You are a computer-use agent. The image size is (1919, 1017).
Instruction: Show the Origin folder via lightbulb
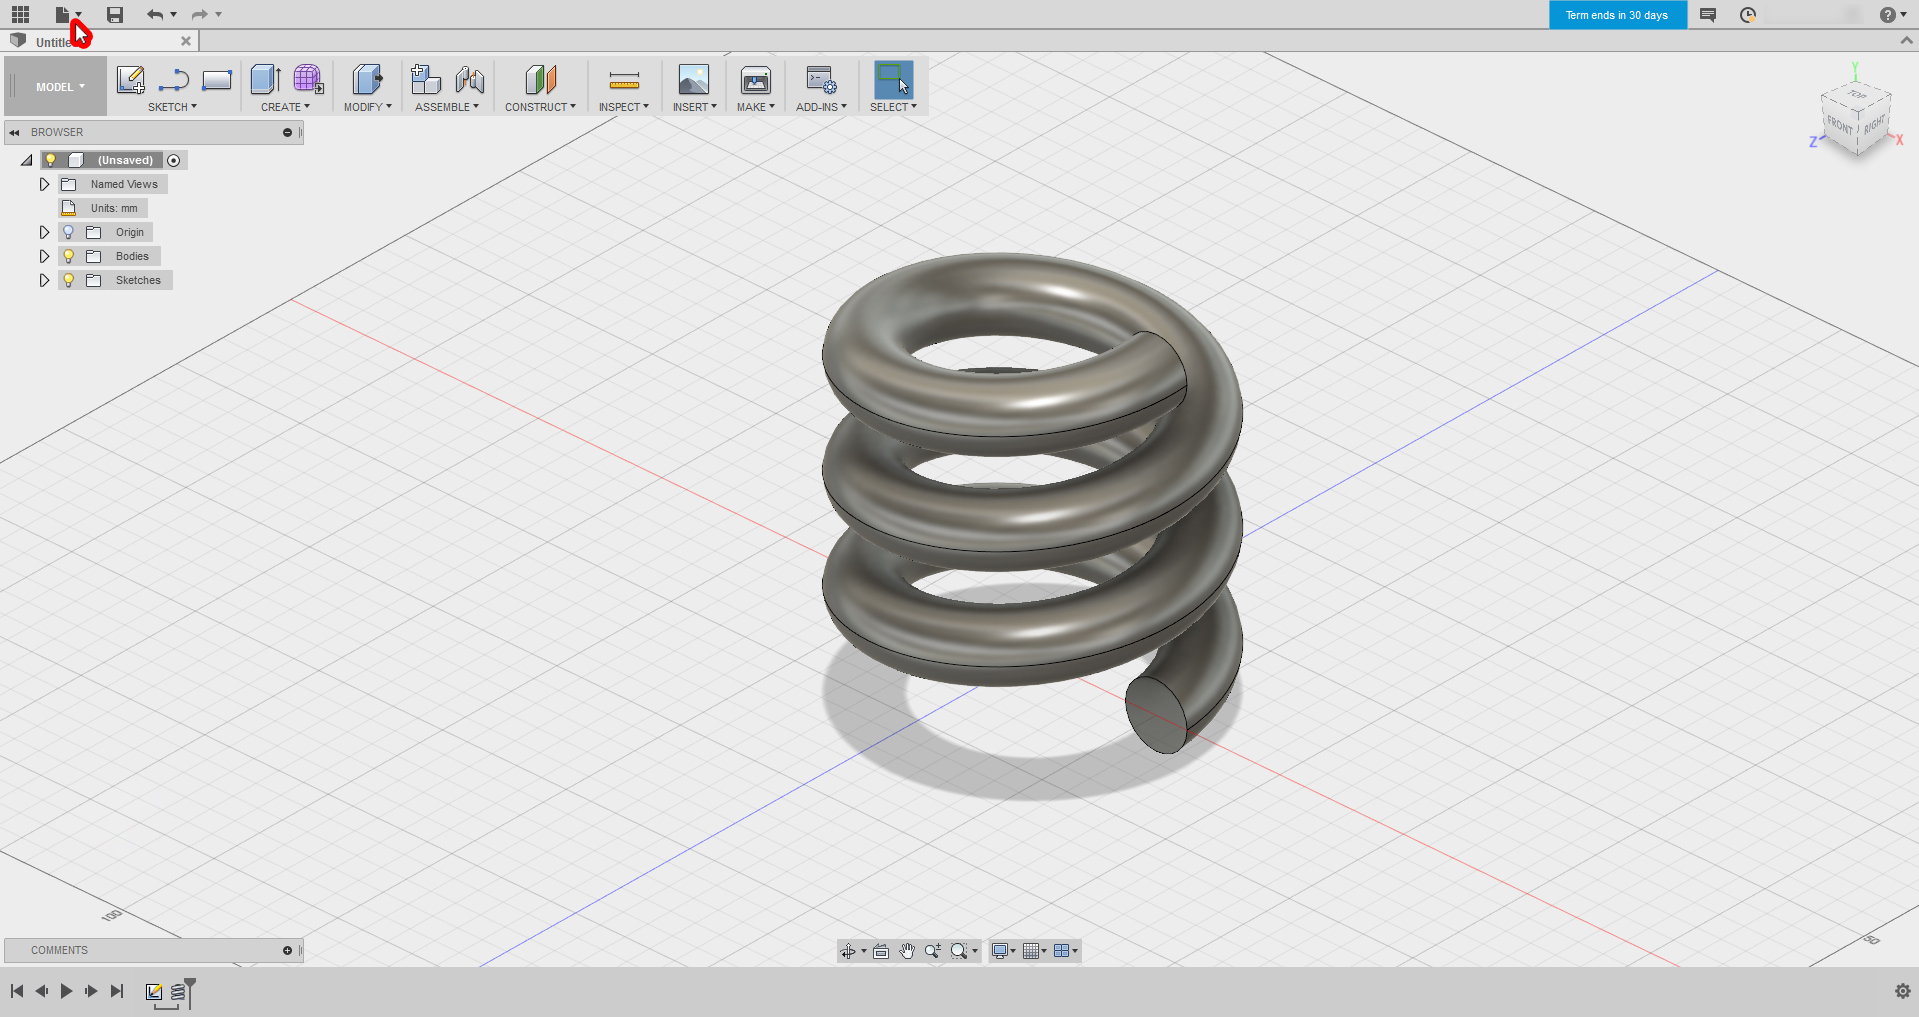69,232
